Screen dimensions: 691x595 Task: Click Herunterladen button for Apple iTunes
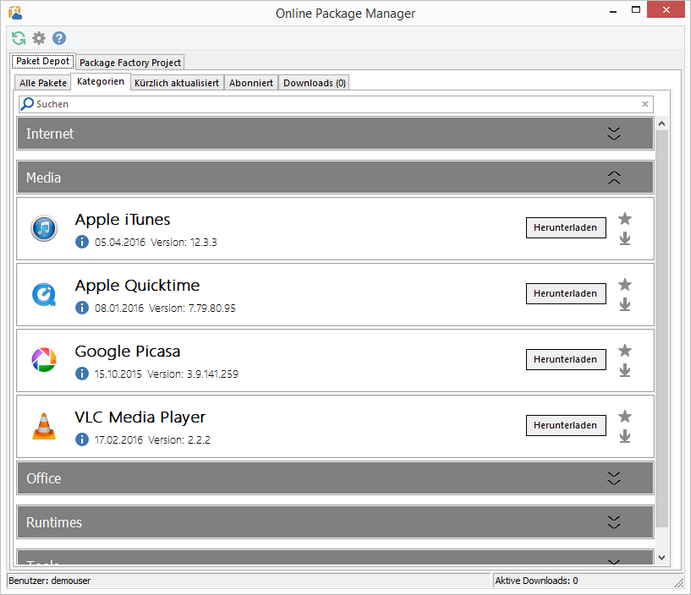click(565, 228)
